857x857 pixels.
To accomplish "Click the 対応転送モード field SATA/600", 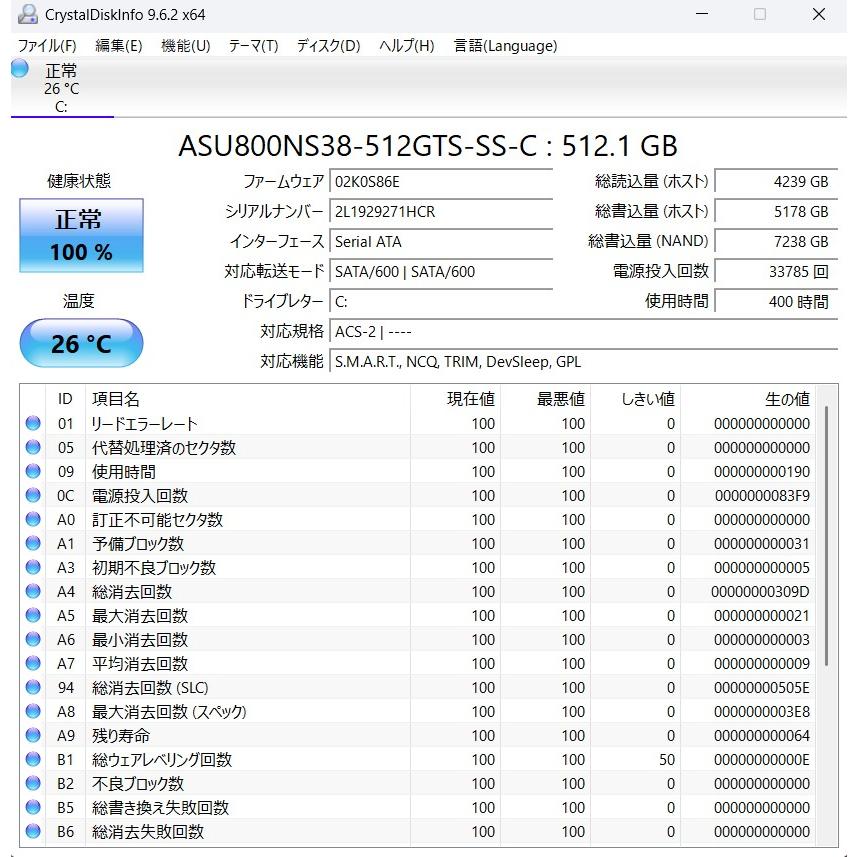I will [441, 272].
